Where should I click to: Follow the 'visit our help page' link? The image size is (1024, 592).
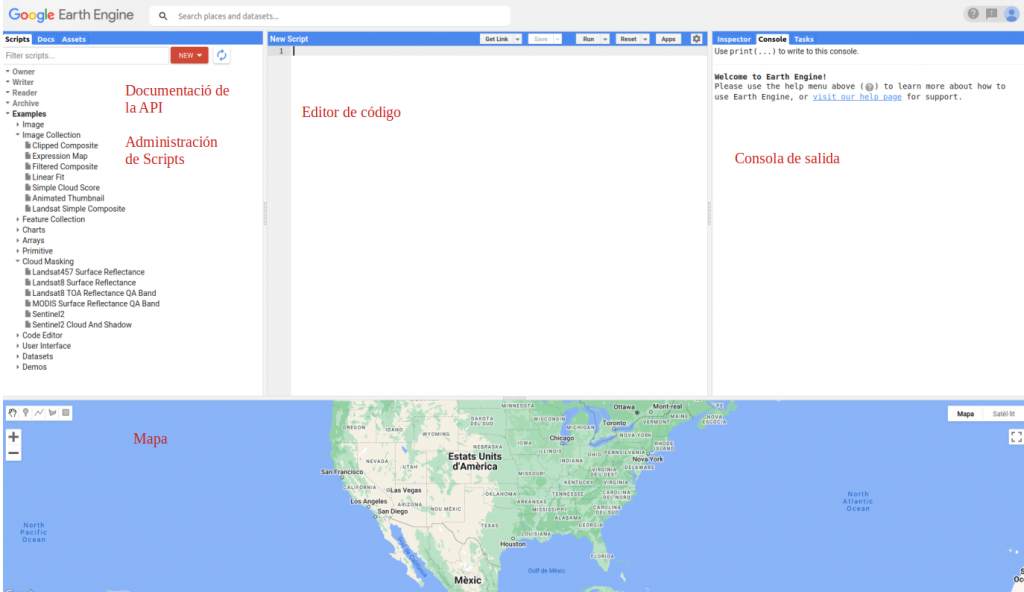[x=857, y=97]
